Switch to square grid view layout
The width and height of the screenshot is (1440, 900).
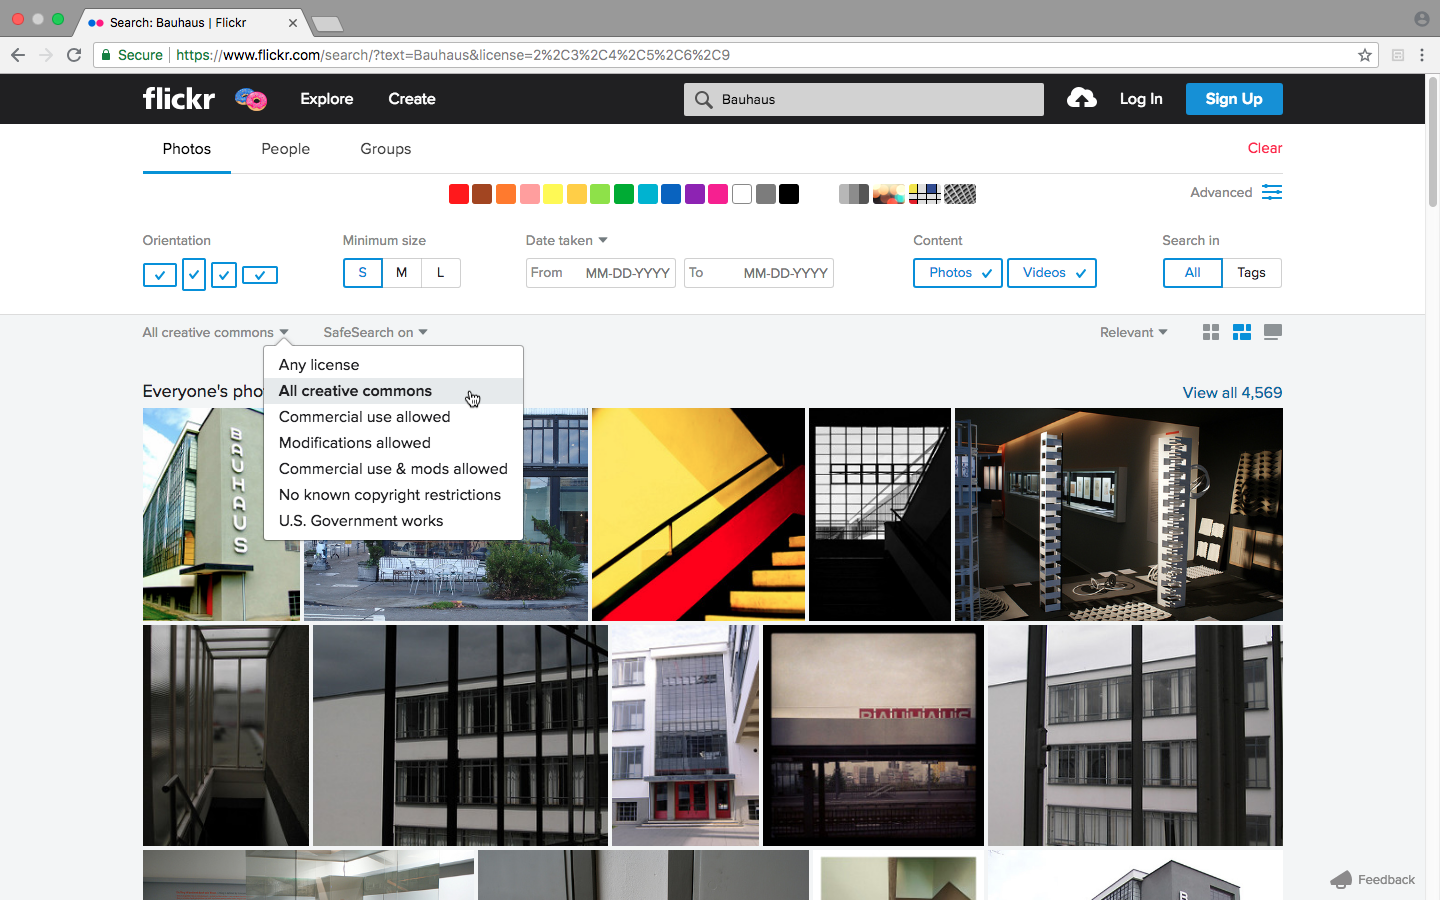[1210, 332]
